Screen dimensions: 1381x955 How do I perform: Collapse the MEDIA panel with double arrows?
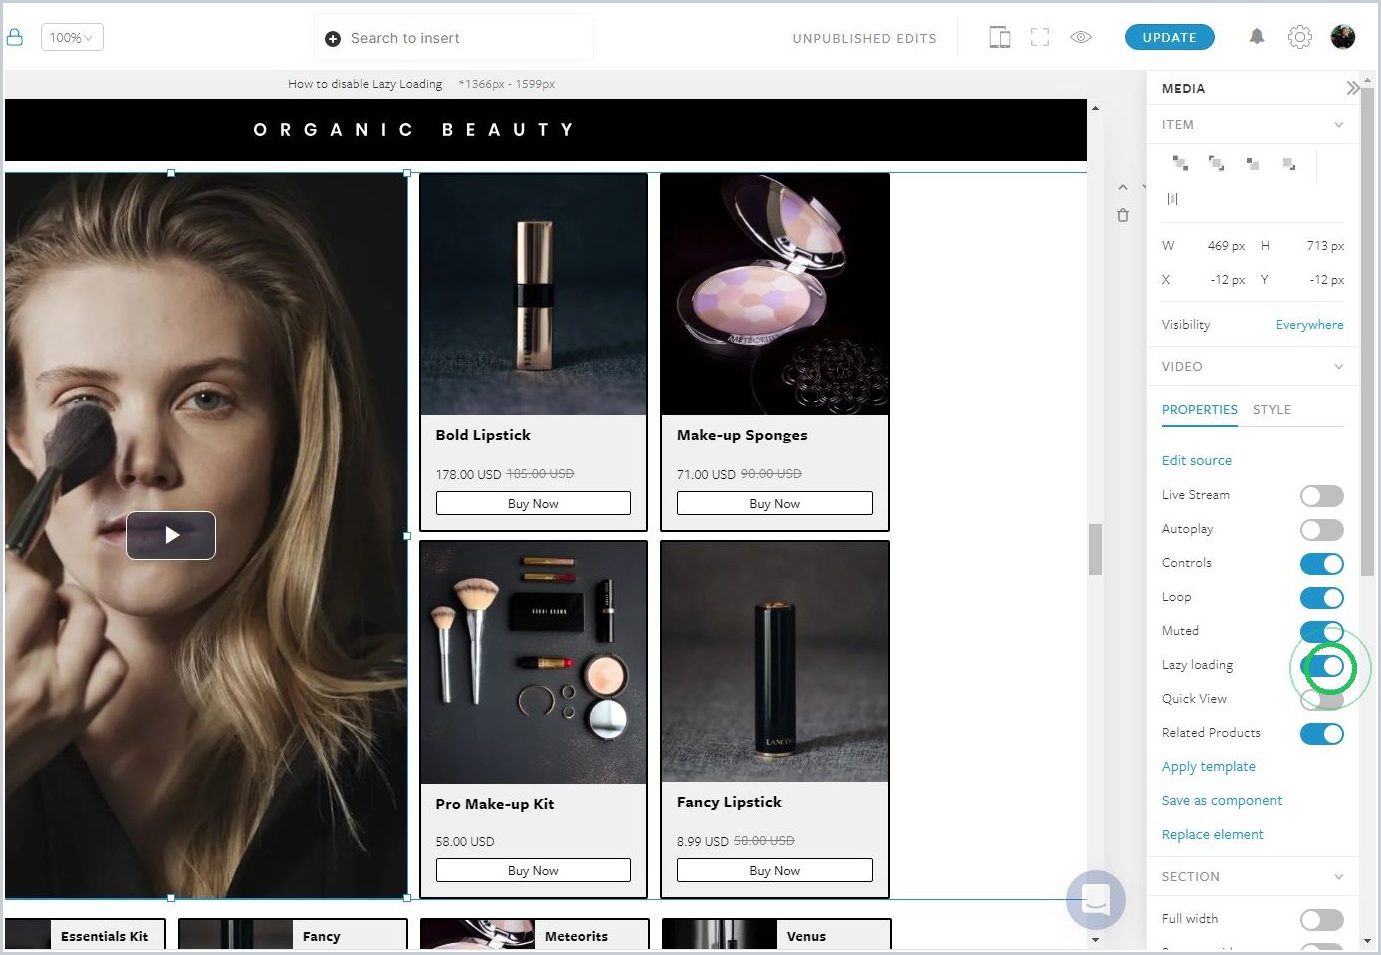click(x=1352, y=88)
